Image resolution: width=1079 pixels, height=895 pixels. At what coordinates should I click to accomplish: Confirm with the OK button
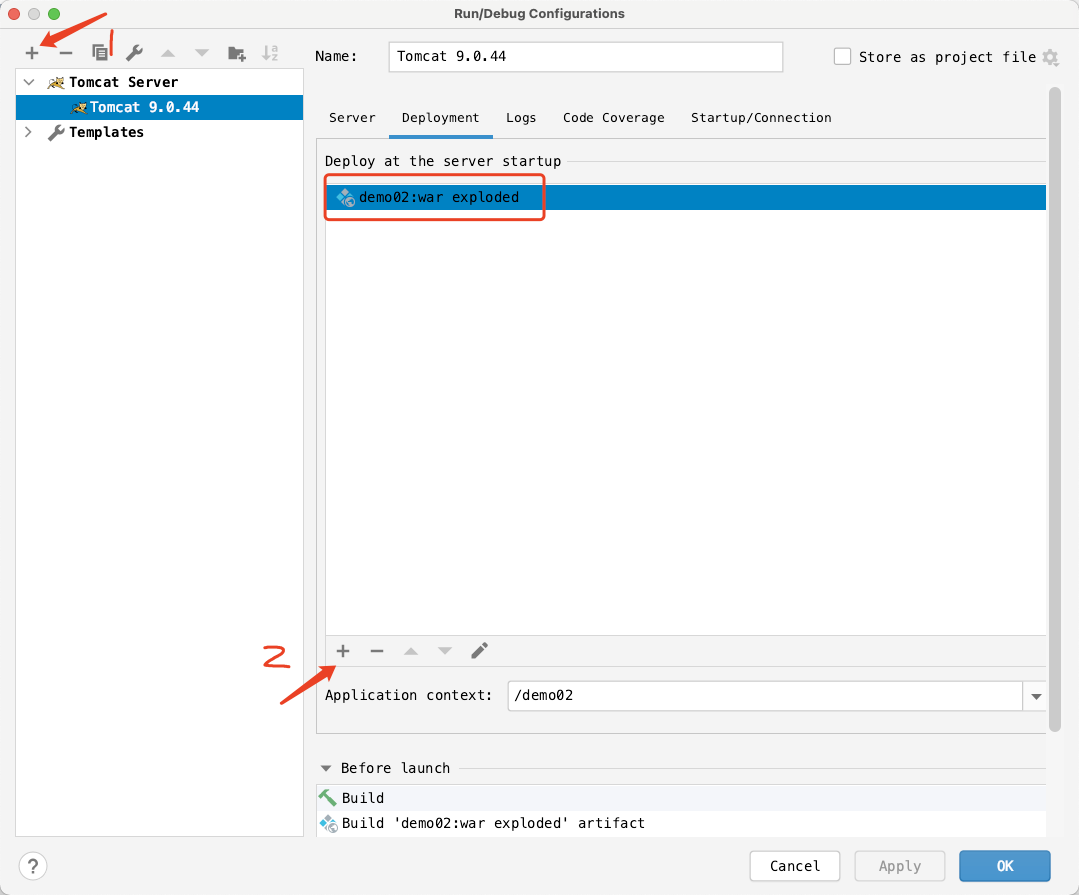1005,866
